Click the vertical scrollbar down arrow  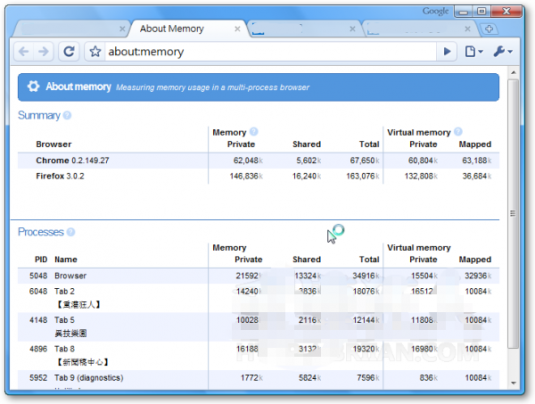[513, 383]
